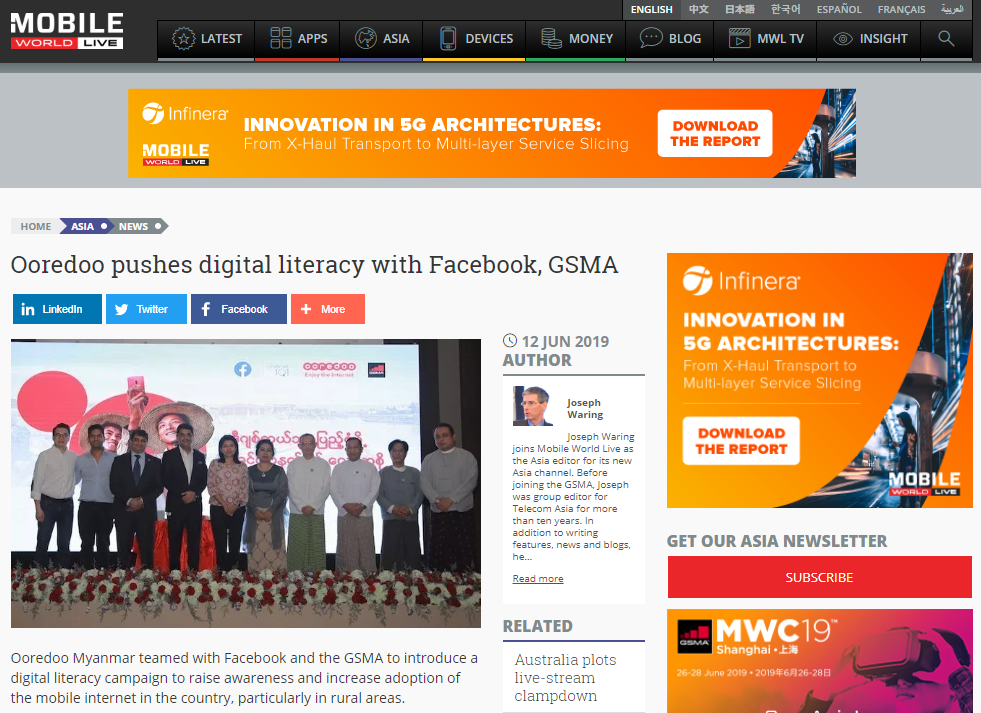This screenshot has width=981, height=713.
Task: Open the Money navigation section
Action: (x=576, y=39)
